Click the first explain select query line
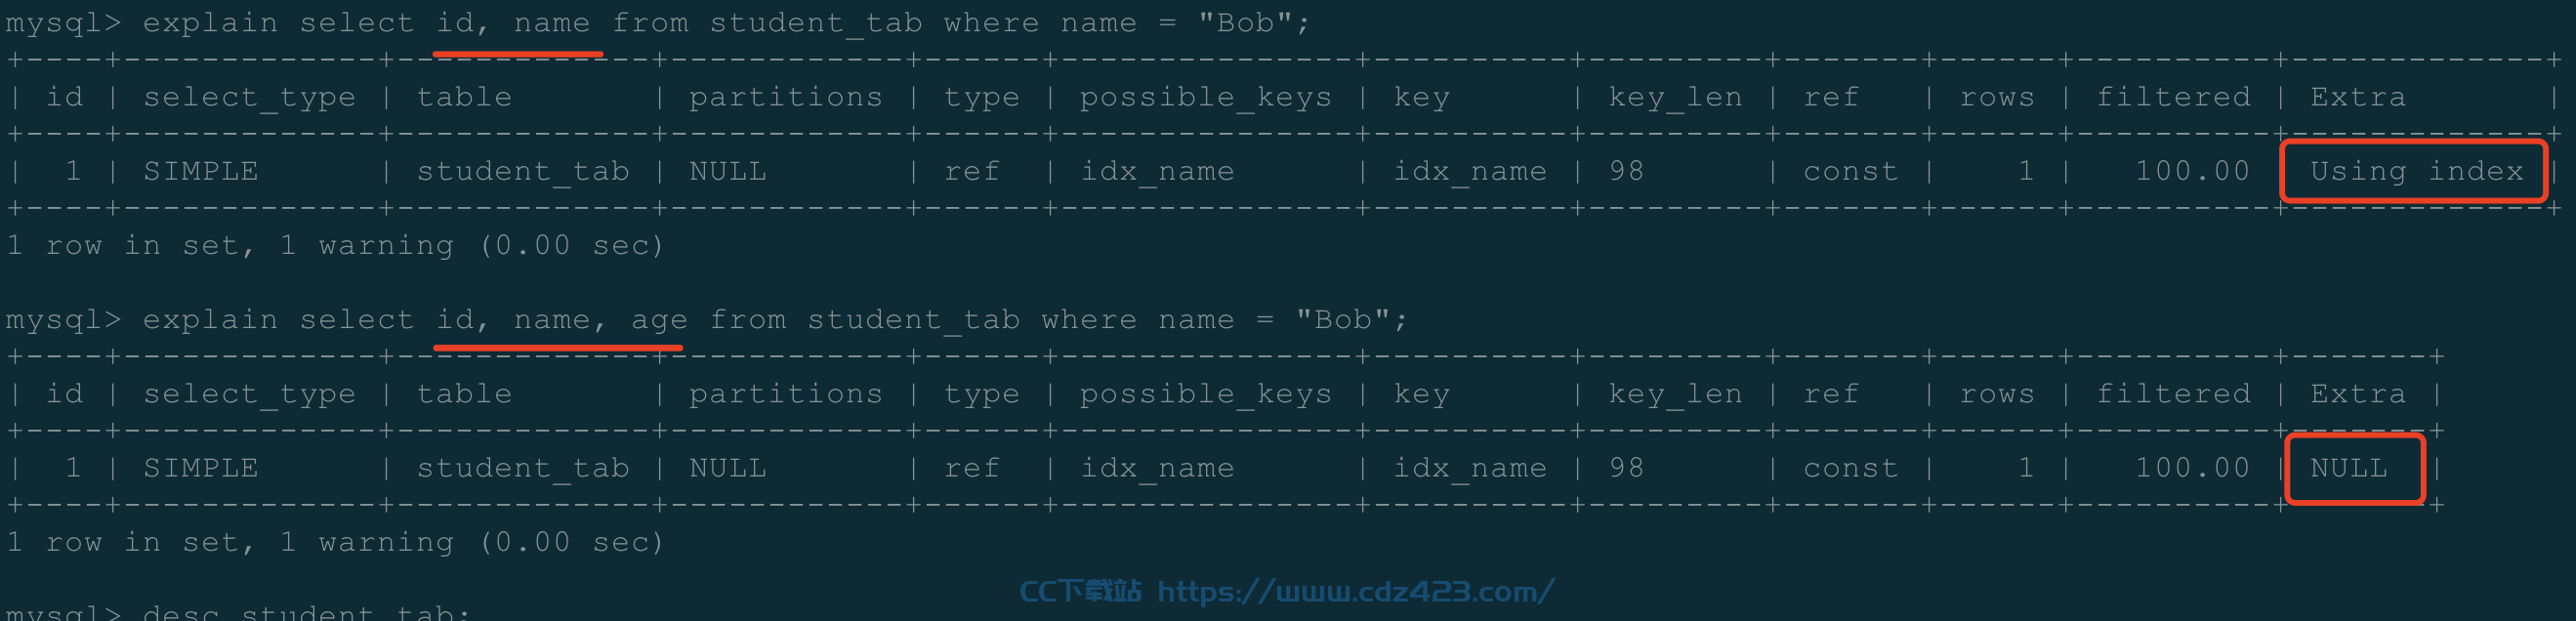 click(657, 23)
